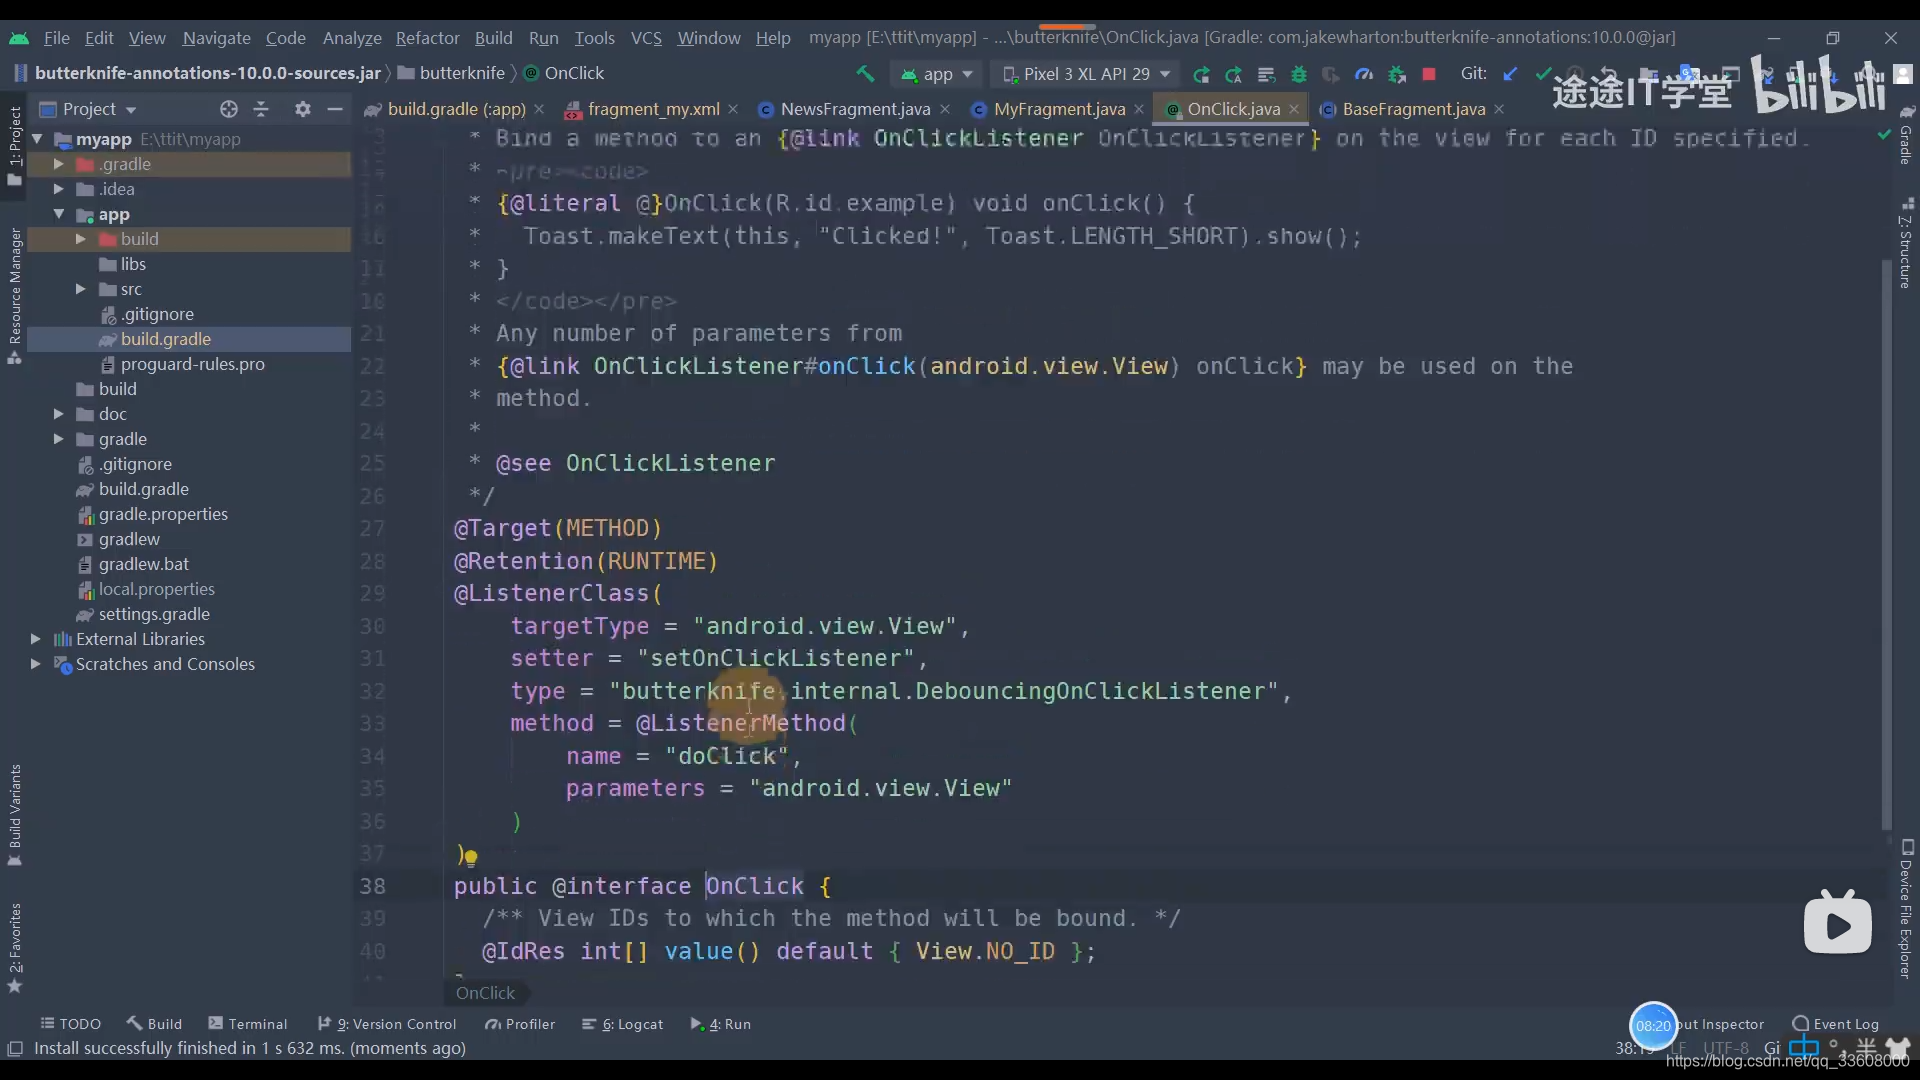Expand the External Libraries tree item
The width and height of the screenshot is (1920, 1080).
click(34, 637)
